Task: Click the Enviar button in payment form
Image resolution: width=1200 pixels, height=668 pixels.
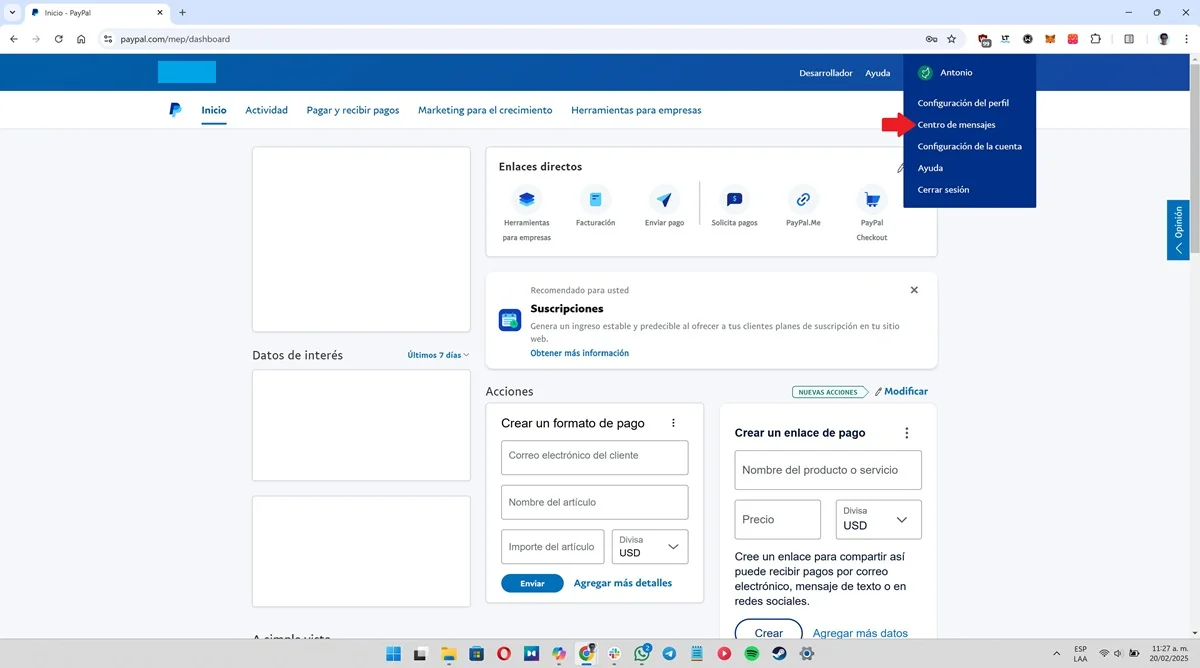Action: pyautogui.click(x=532, y=582)
